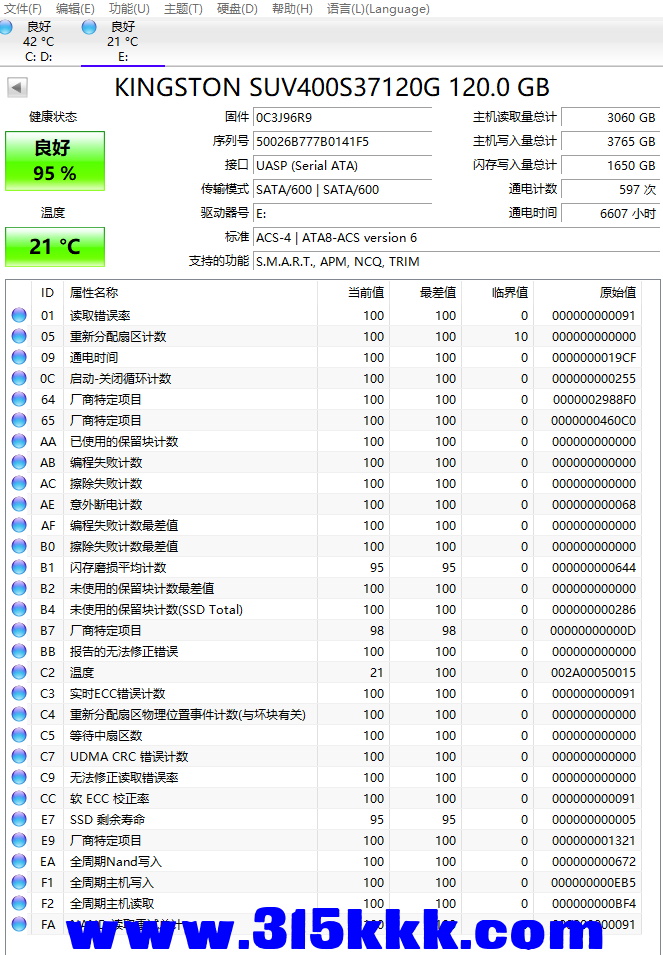Click the NAND writes value 1650 GB
The image size is (663, 955).
point(610,166)
